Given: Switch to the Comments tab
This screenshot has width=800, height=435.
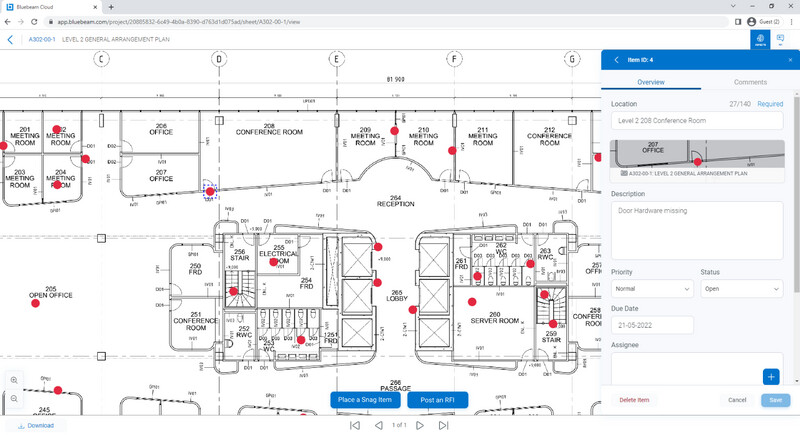Looking at the screenshot, I should tap(750, 82).
